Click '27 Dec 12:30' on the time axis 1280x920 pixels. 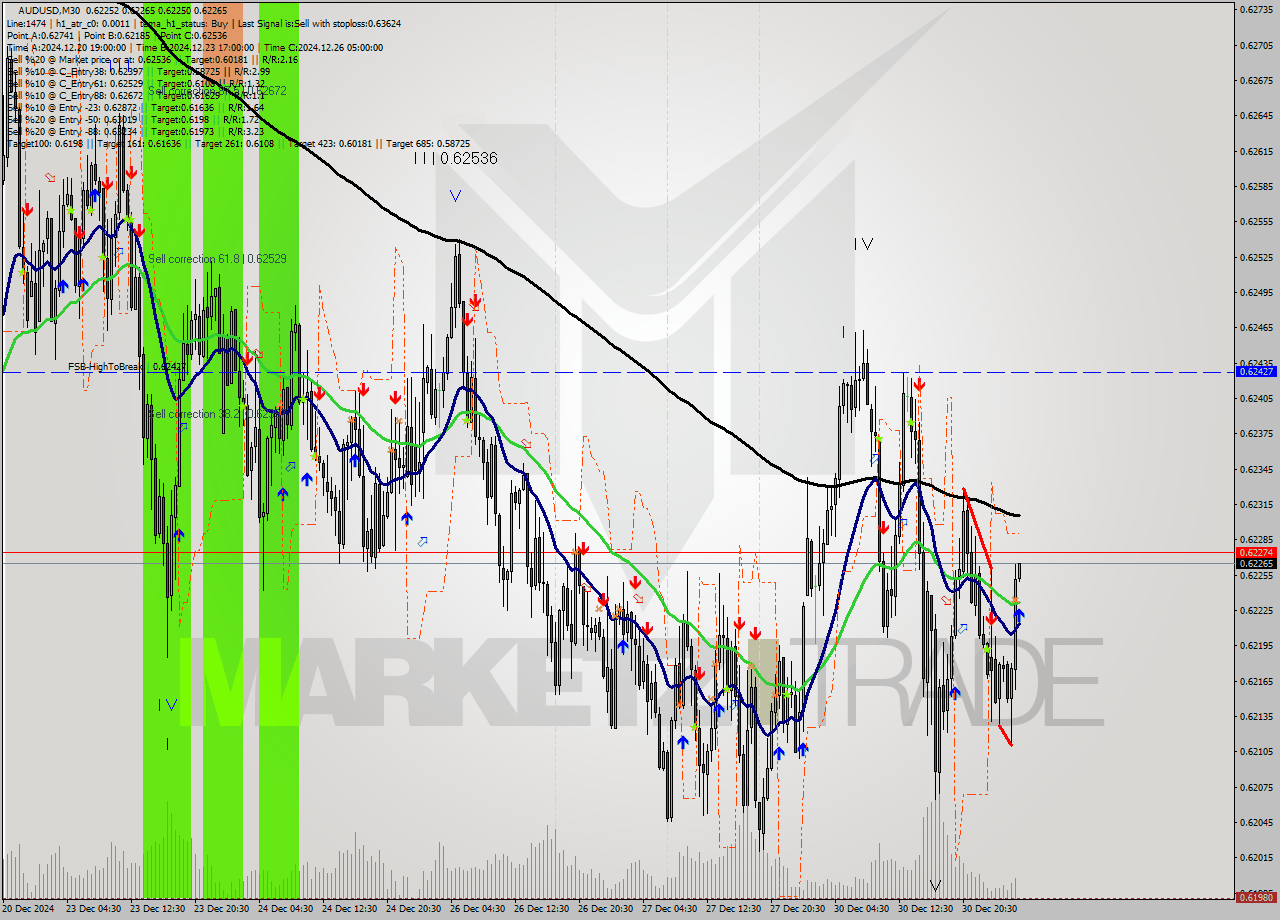(x=734, y=909)
